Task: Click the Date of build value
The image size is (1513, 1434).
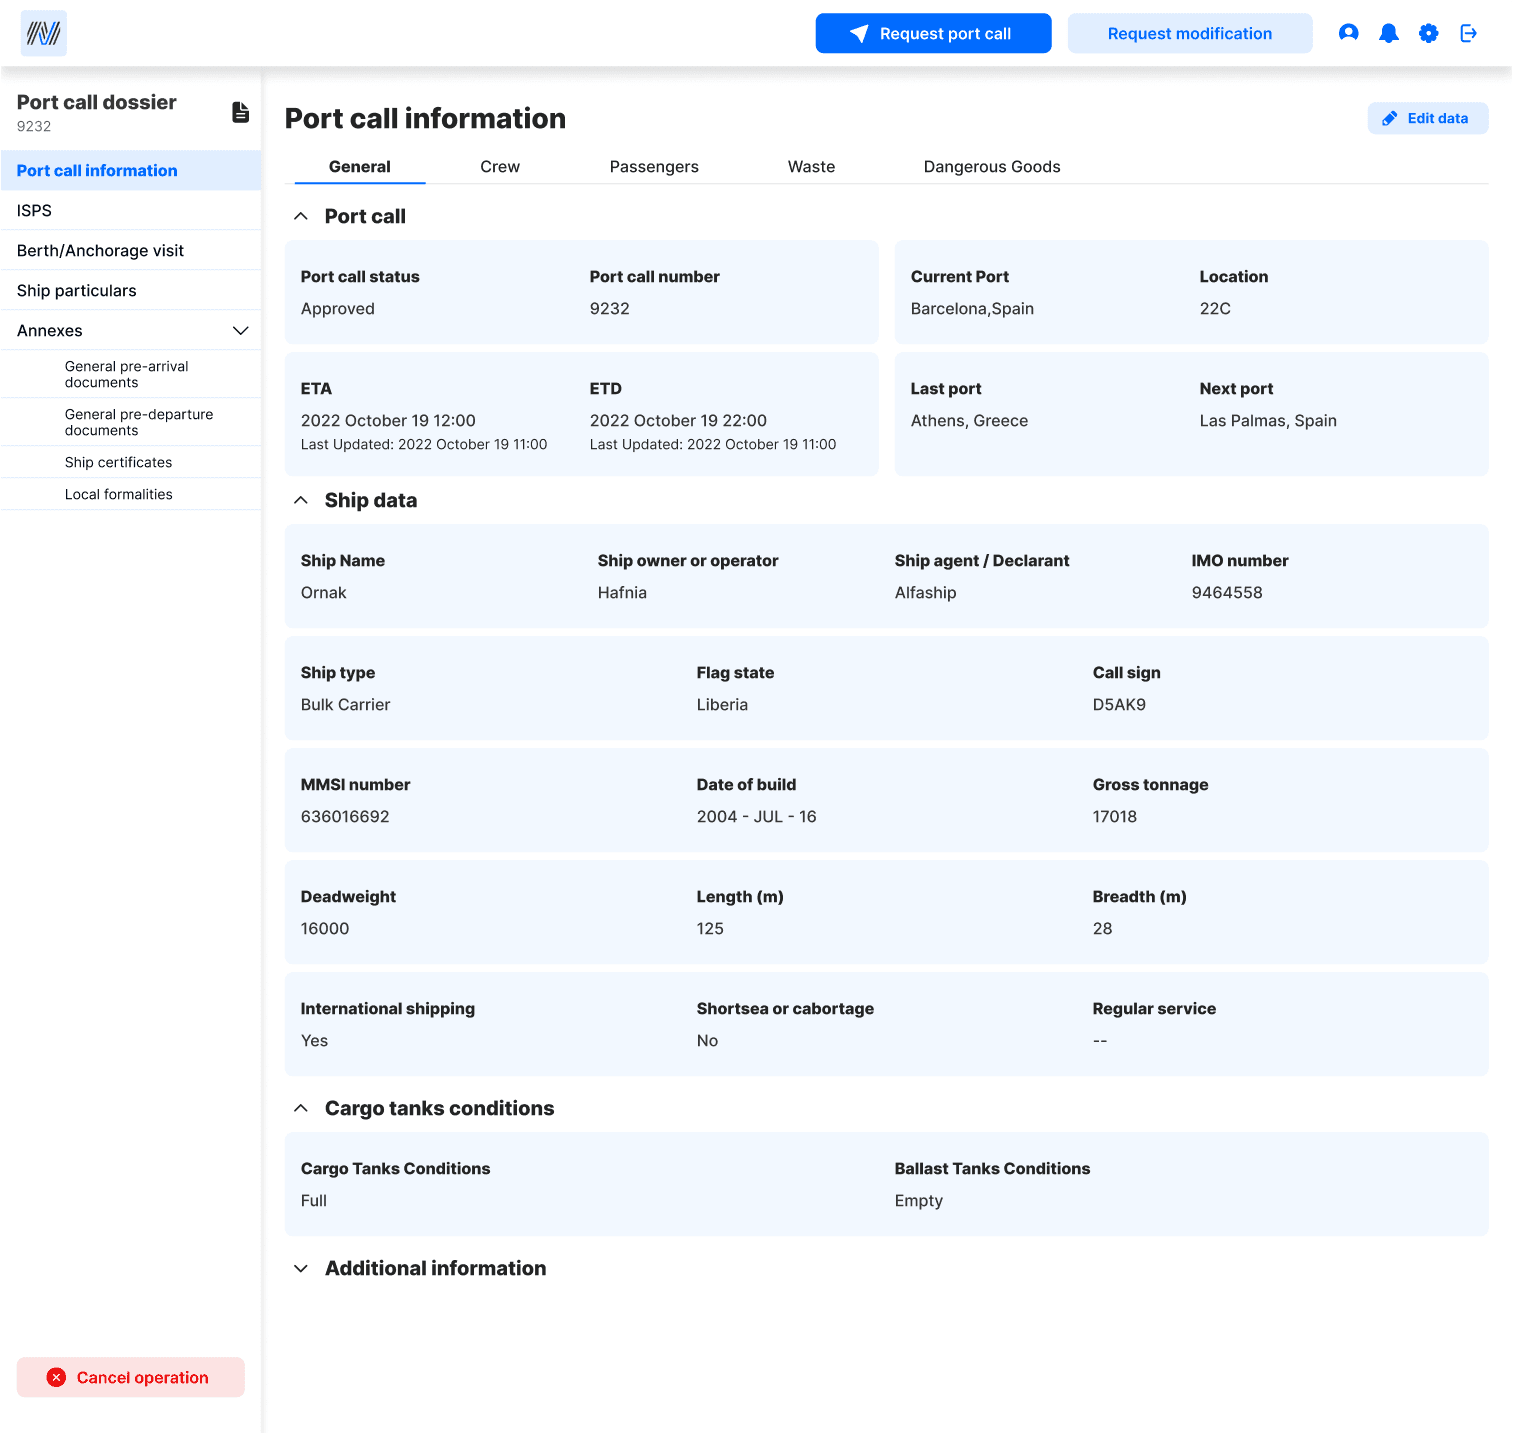Action: click(x=757, y=816)
